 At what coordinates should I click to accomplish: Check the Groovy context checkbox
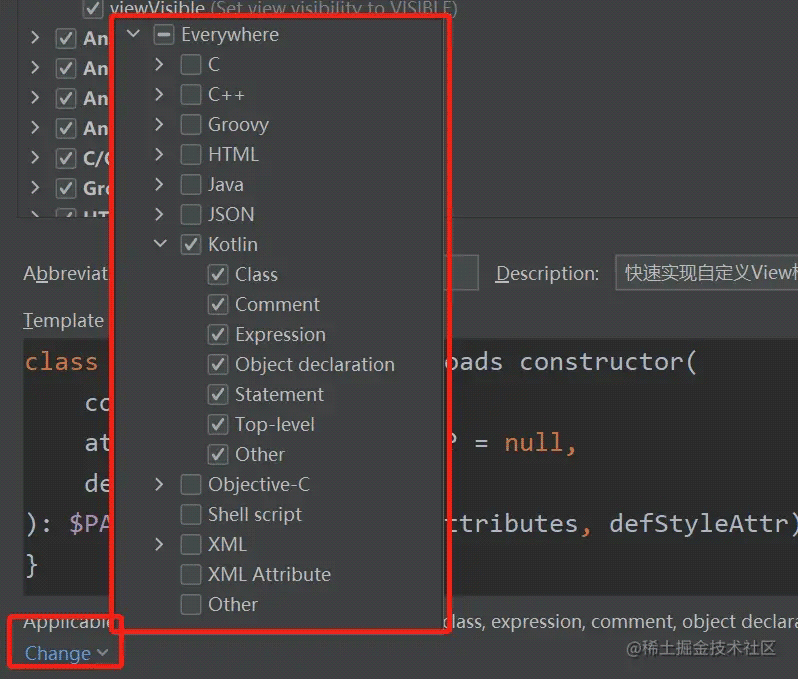[x=190, y=124]
